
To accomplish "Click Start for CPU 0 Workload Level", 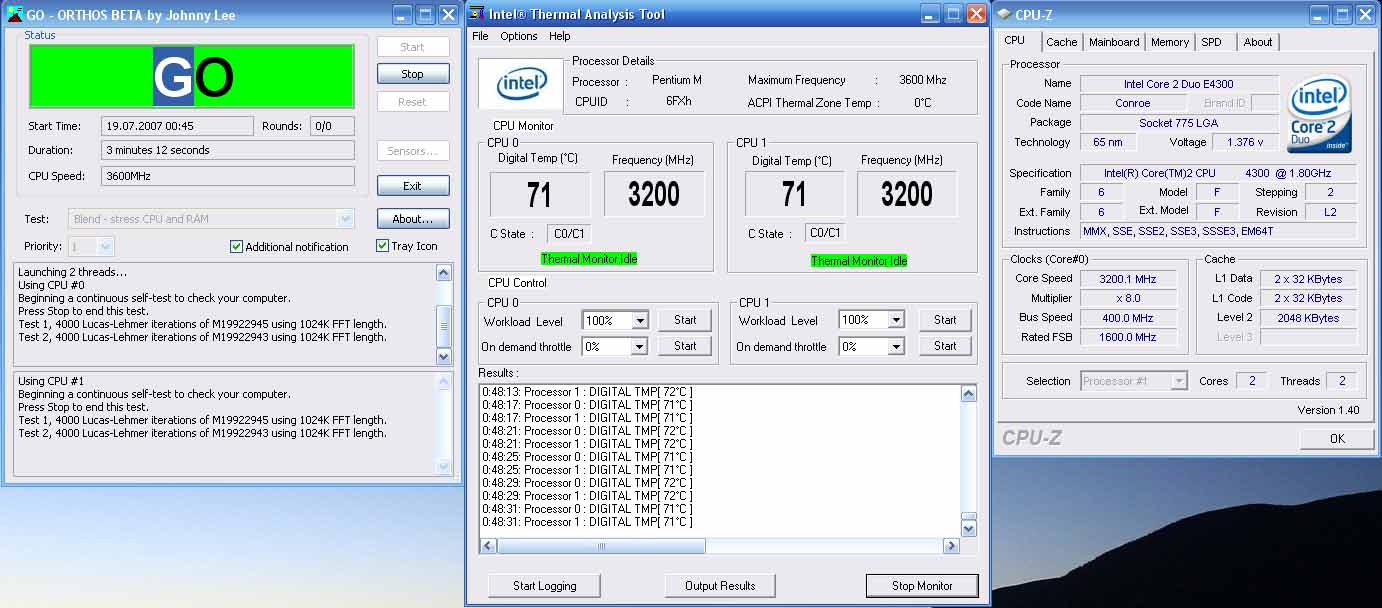I will [685, 320].
